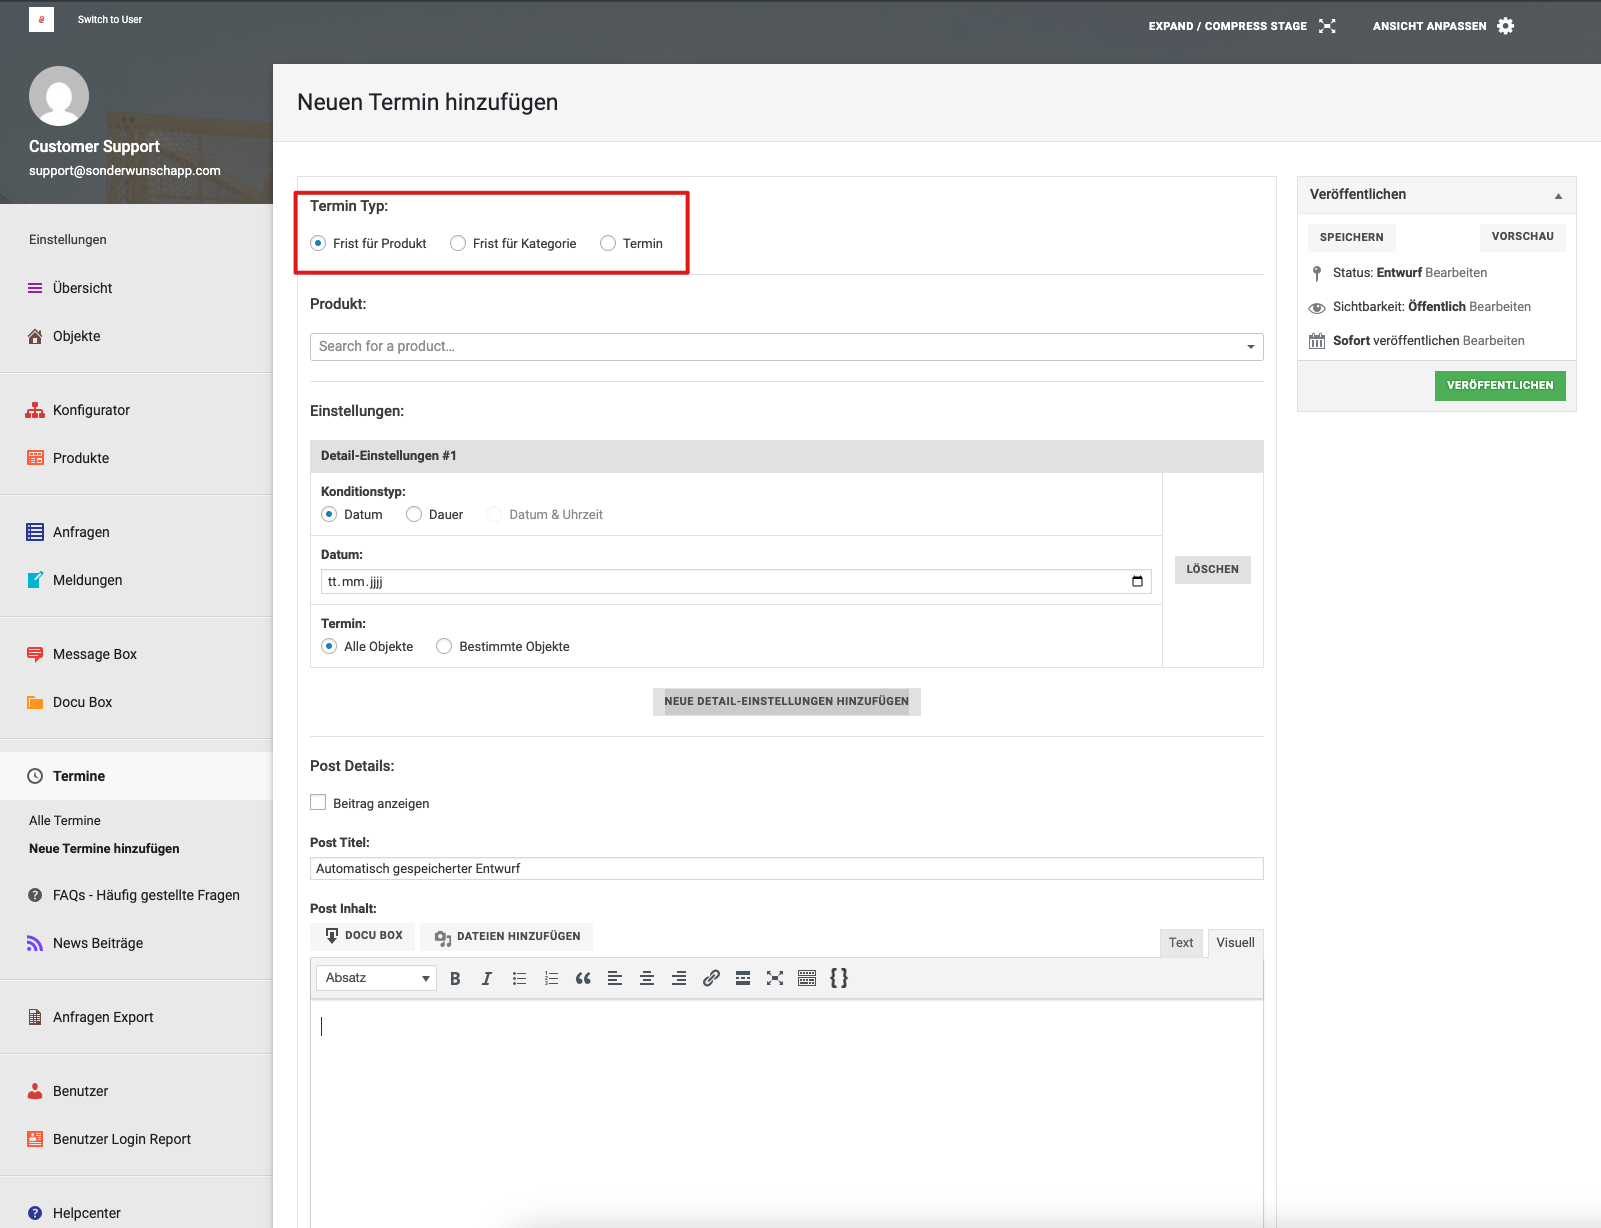Image resolution: width=1601 pixels, height=1228 pixels.
Task: Click the Anfragen list icon
Action: (35, 532)
